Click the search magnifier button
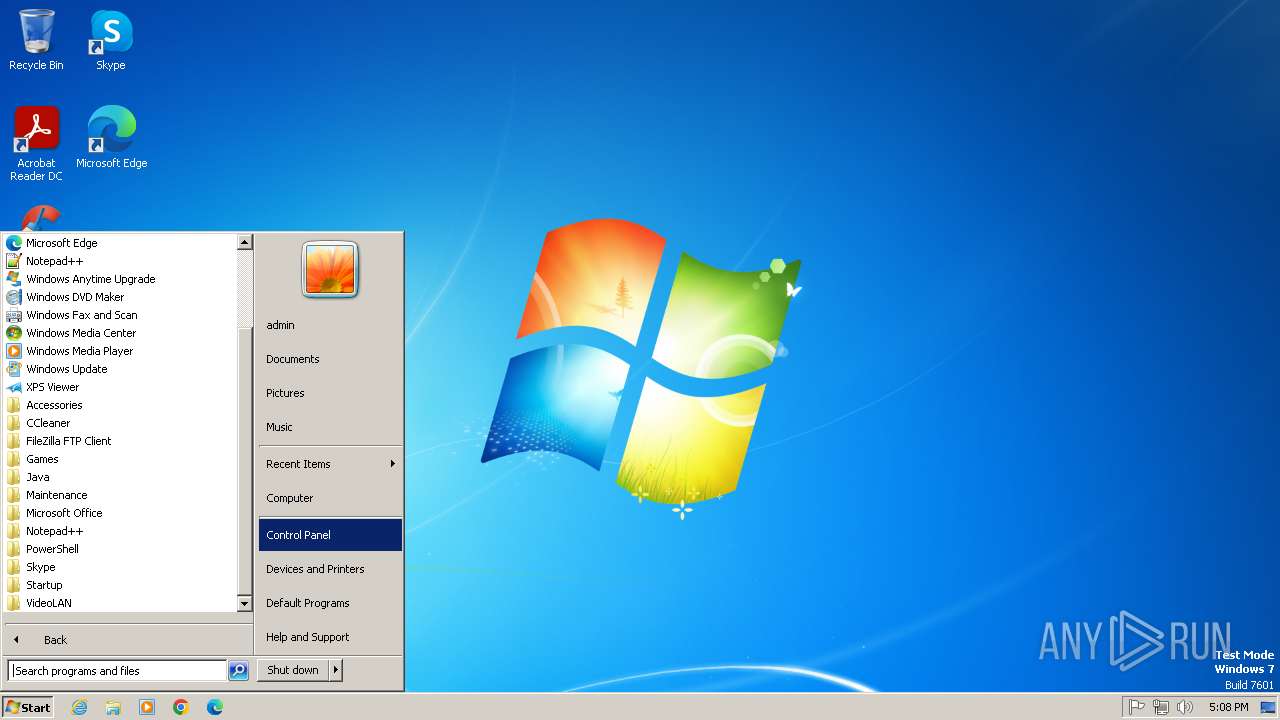The width and height of the screenshot is (1280, 720). [x=238, y=671]
